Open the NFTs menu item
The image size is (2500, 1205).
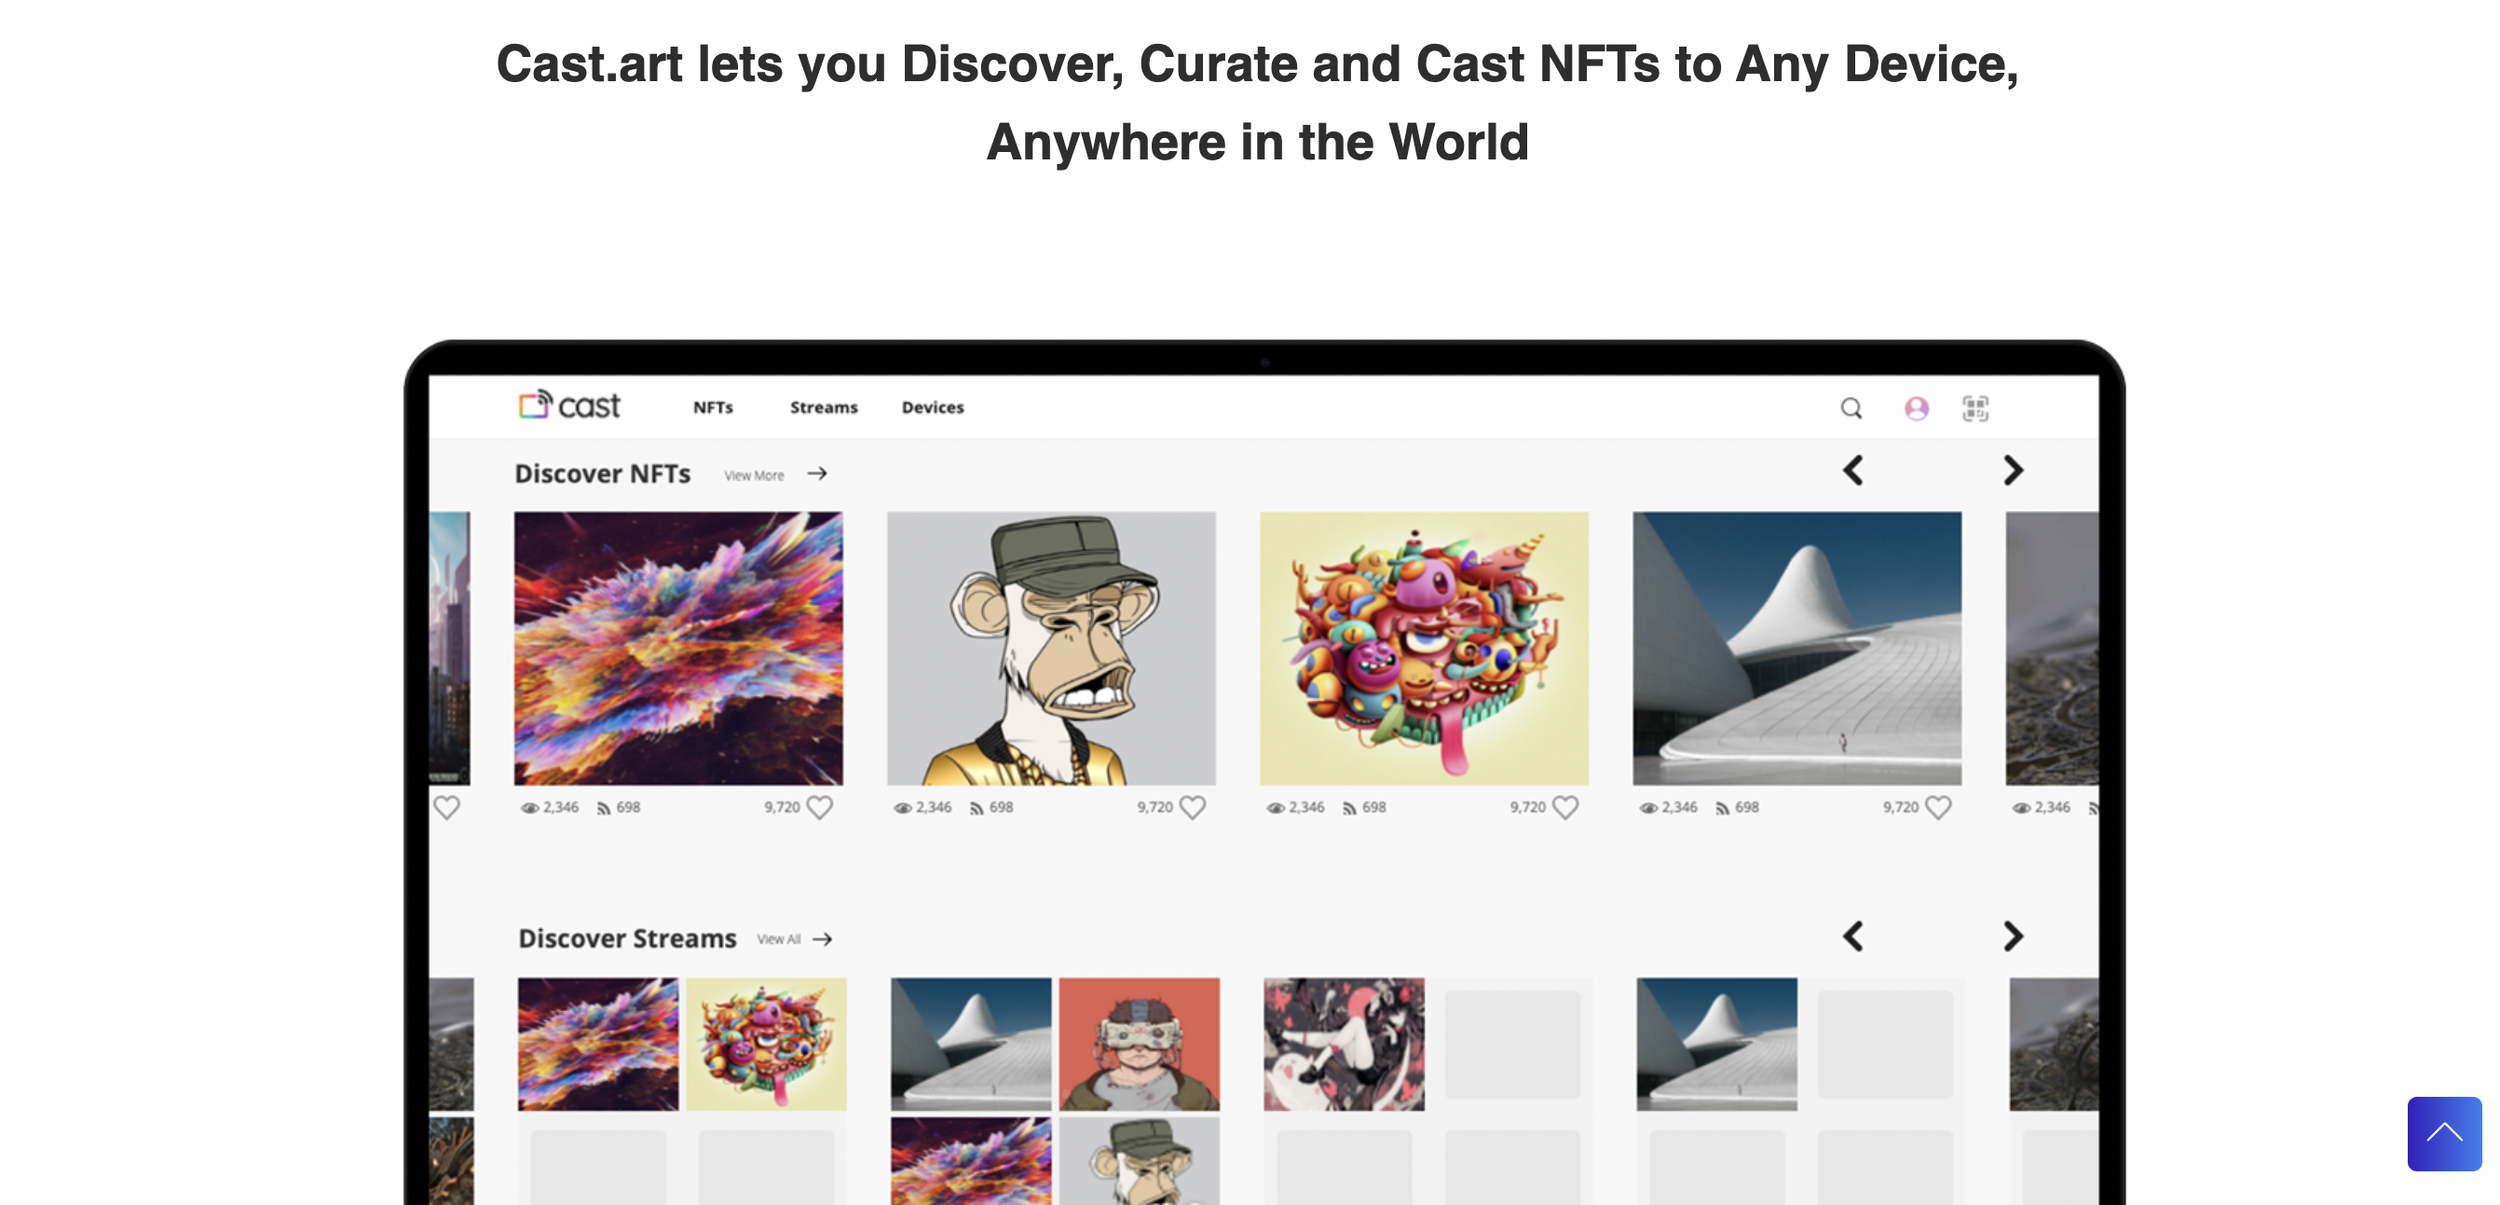point(713,407)
